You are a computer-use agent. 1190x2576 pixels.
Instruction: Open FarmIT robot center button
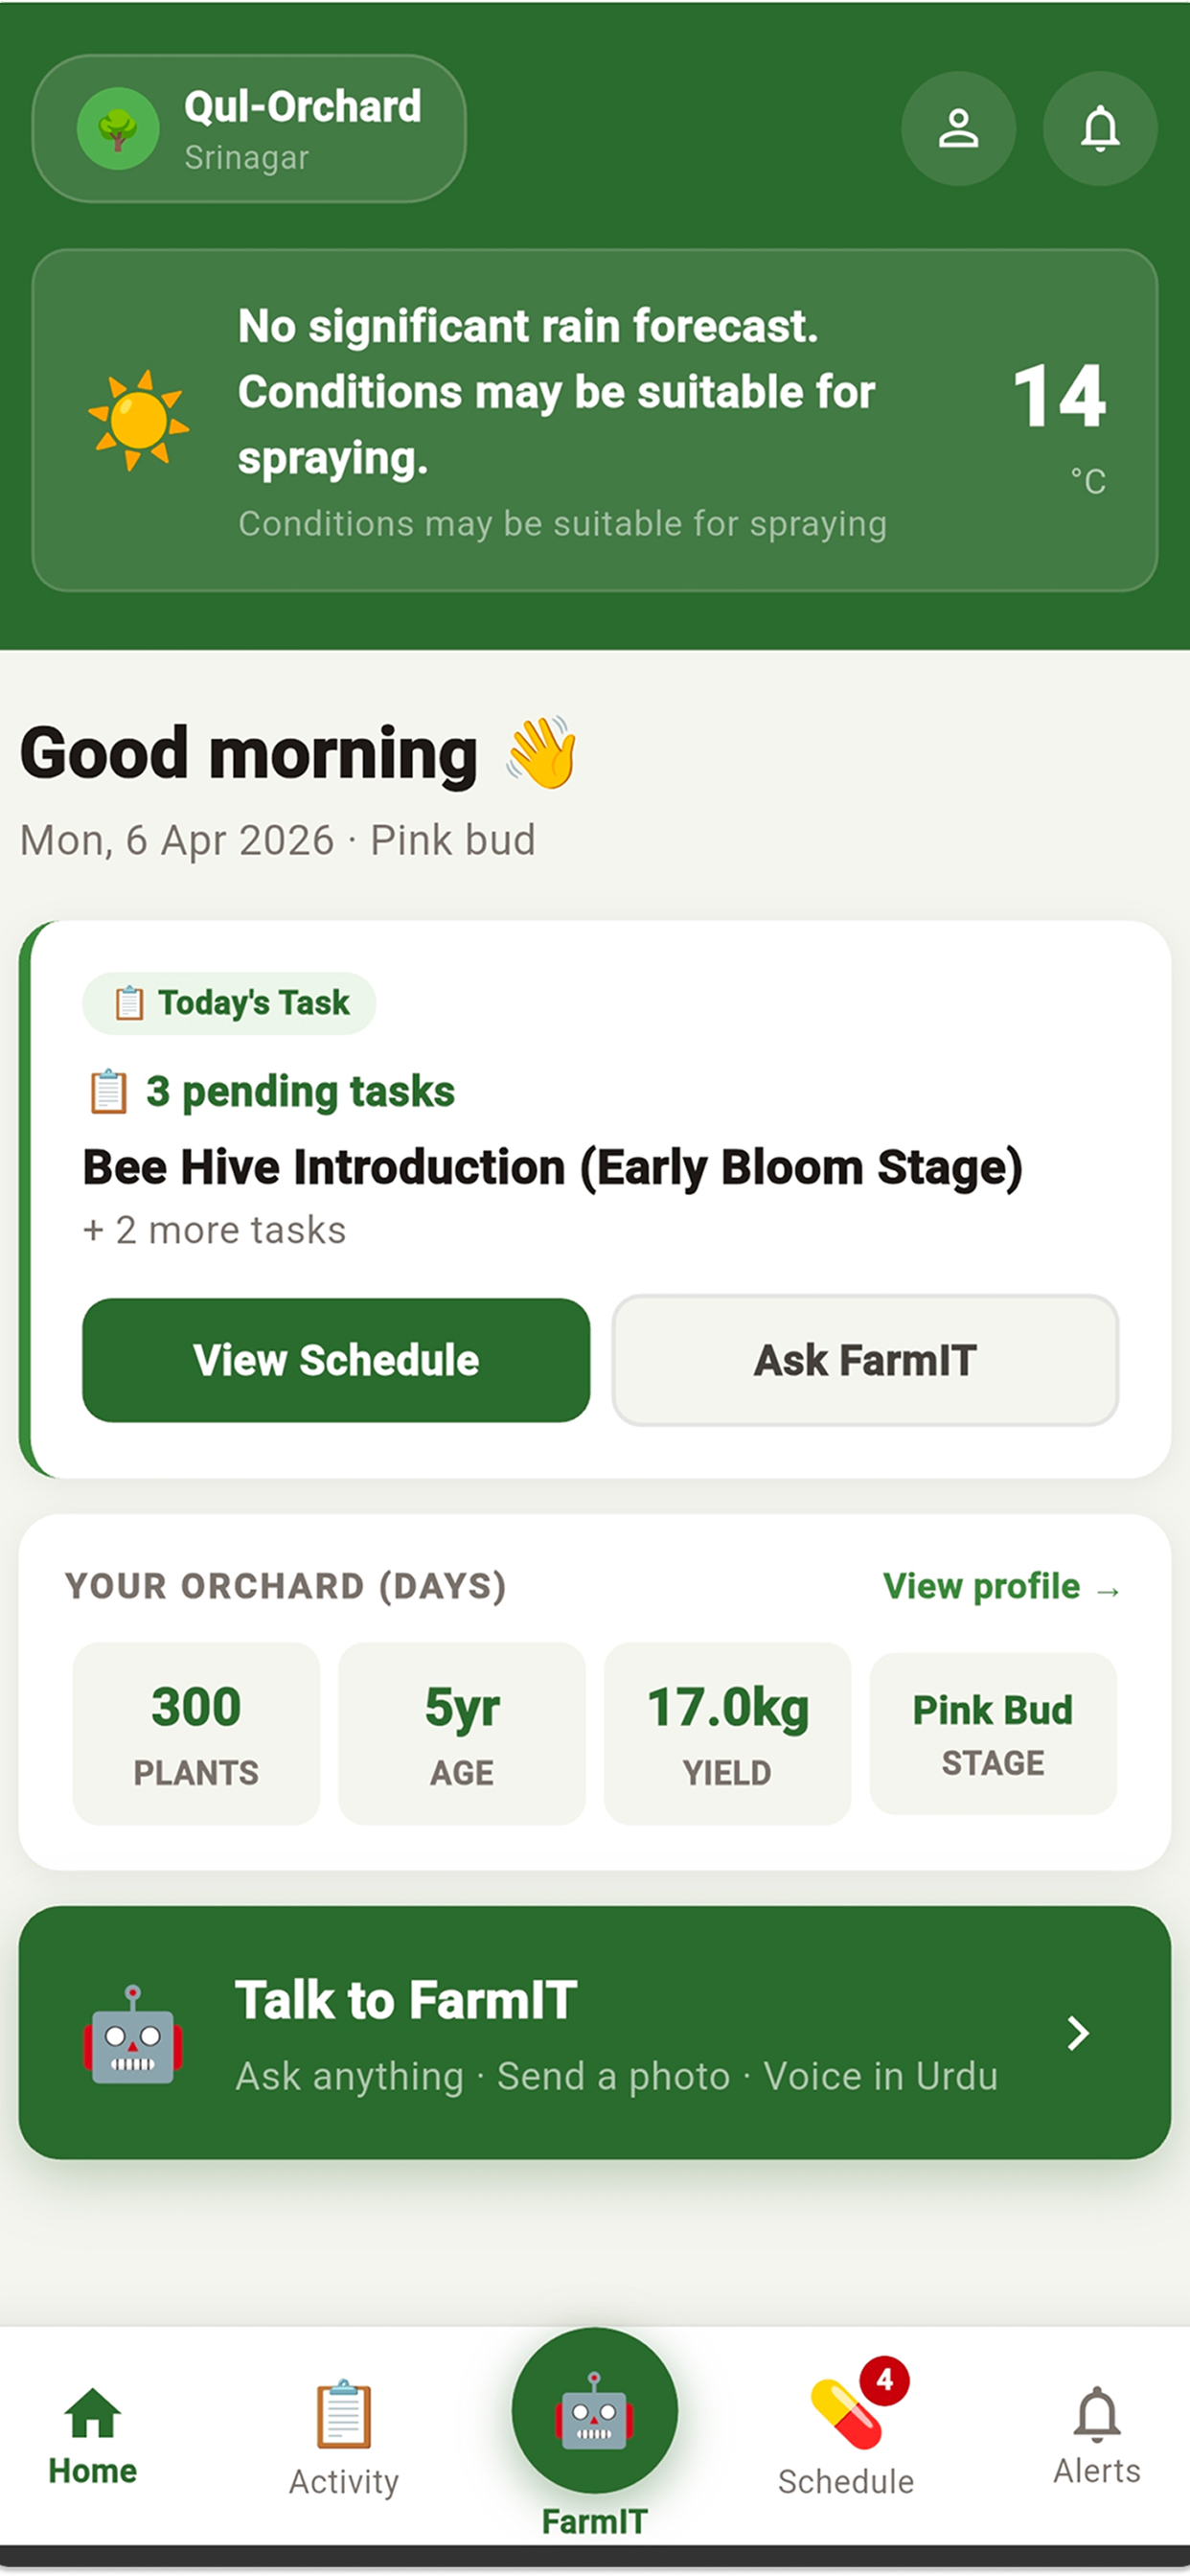tap(594, 2410)
